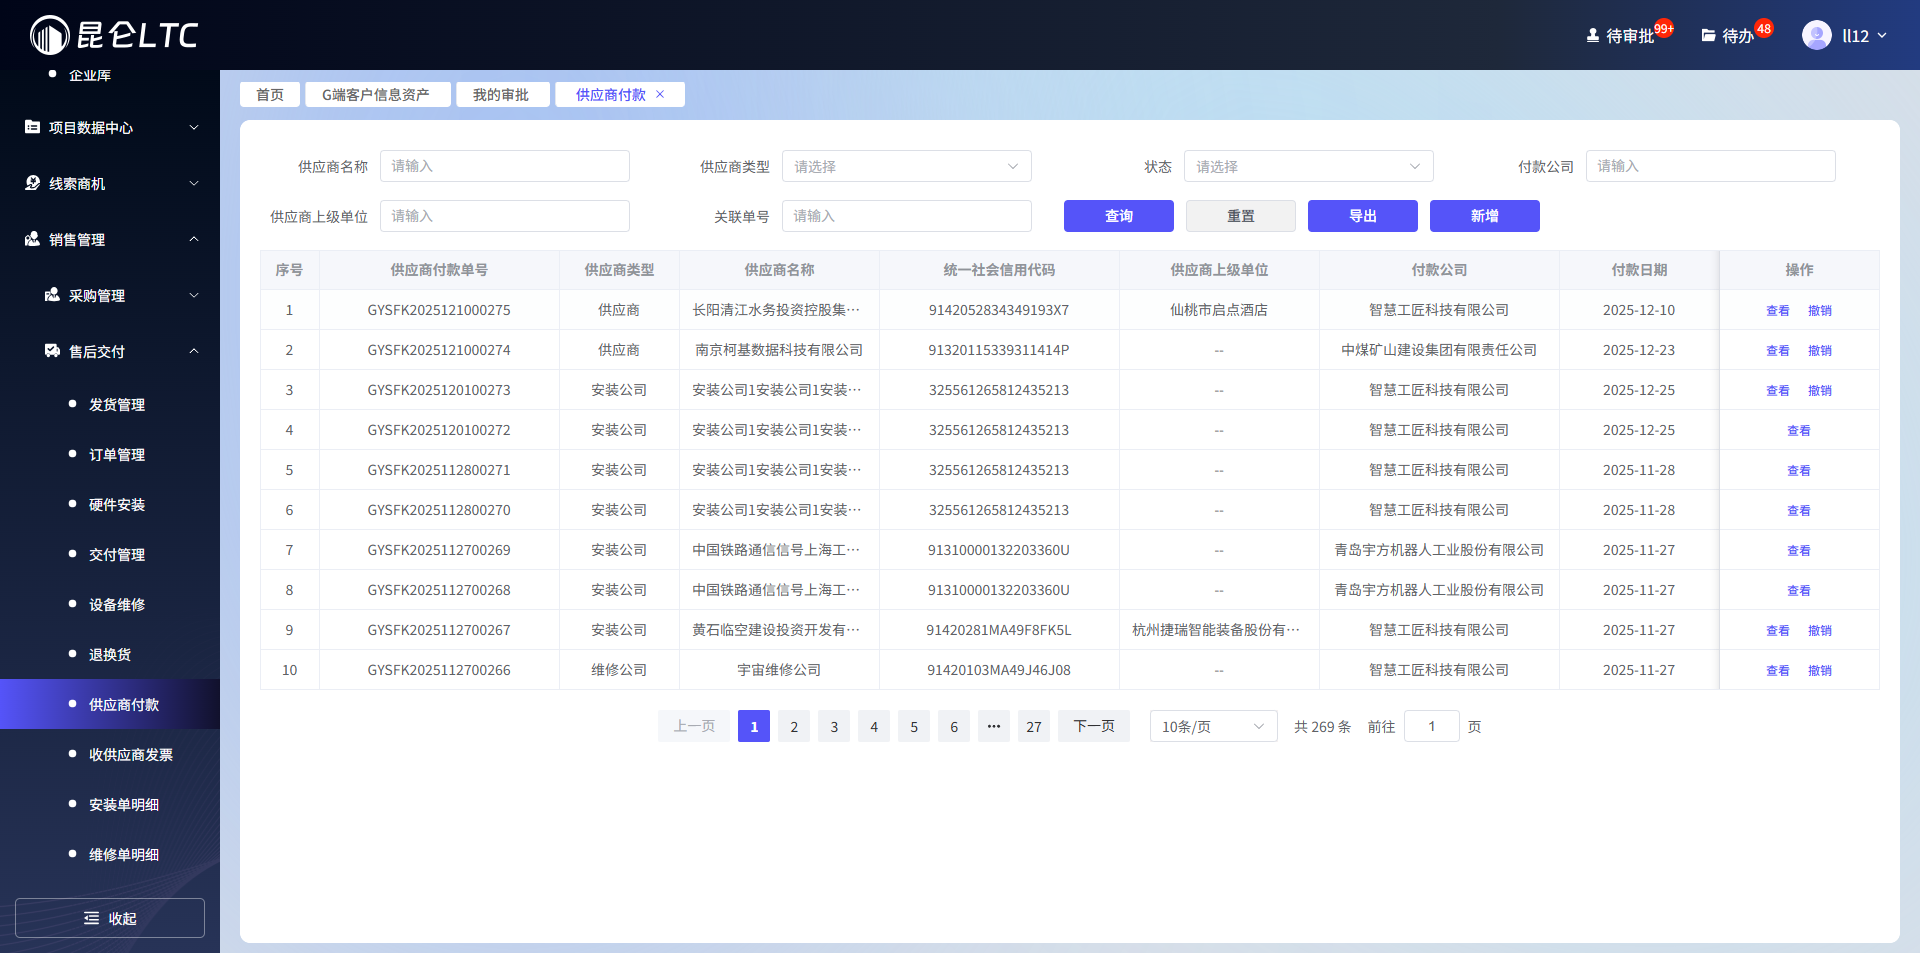Collapse the sidebar via 收起 button
Screen dimensions: 1920x953
(109, 917)
